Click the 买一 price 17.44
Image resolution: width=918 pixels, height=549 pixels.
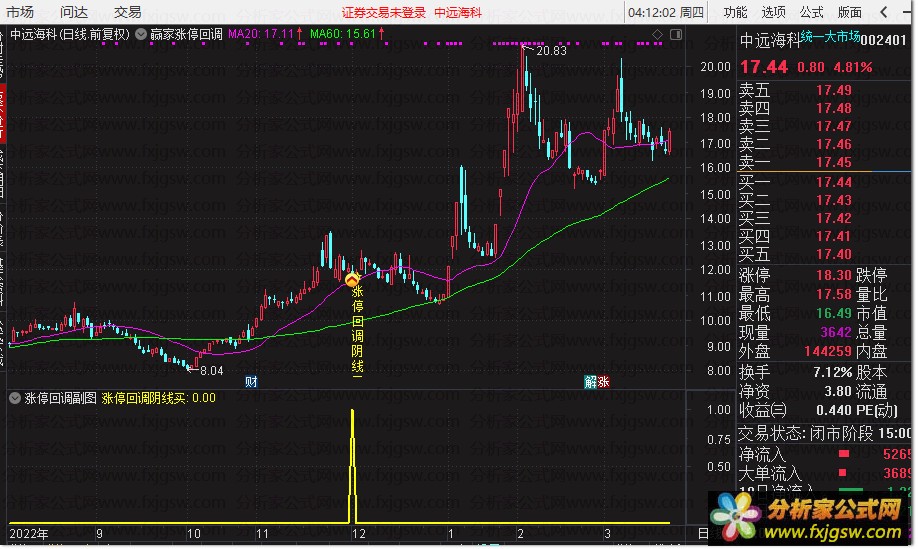tap(834, 183)
